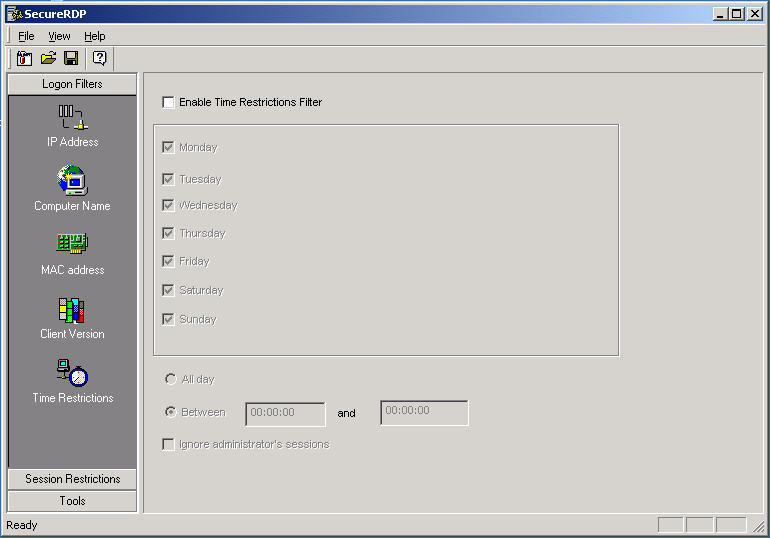
Task: Select the Between radio button
Action: pos(170,412)
